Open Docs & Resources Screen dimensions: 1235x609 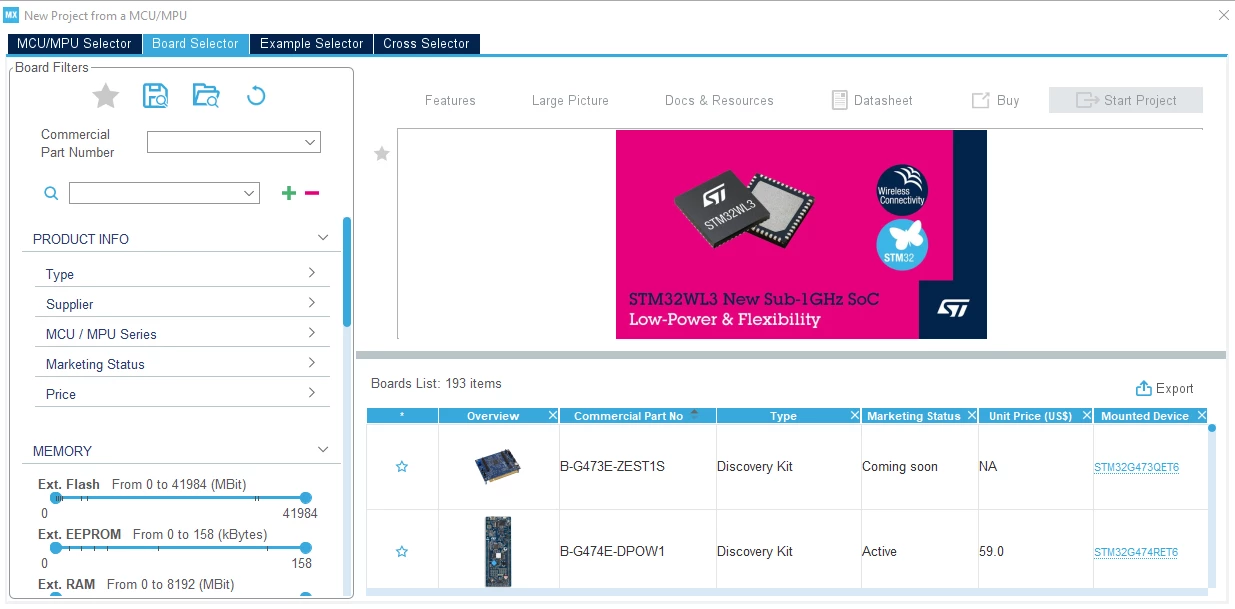719,100
